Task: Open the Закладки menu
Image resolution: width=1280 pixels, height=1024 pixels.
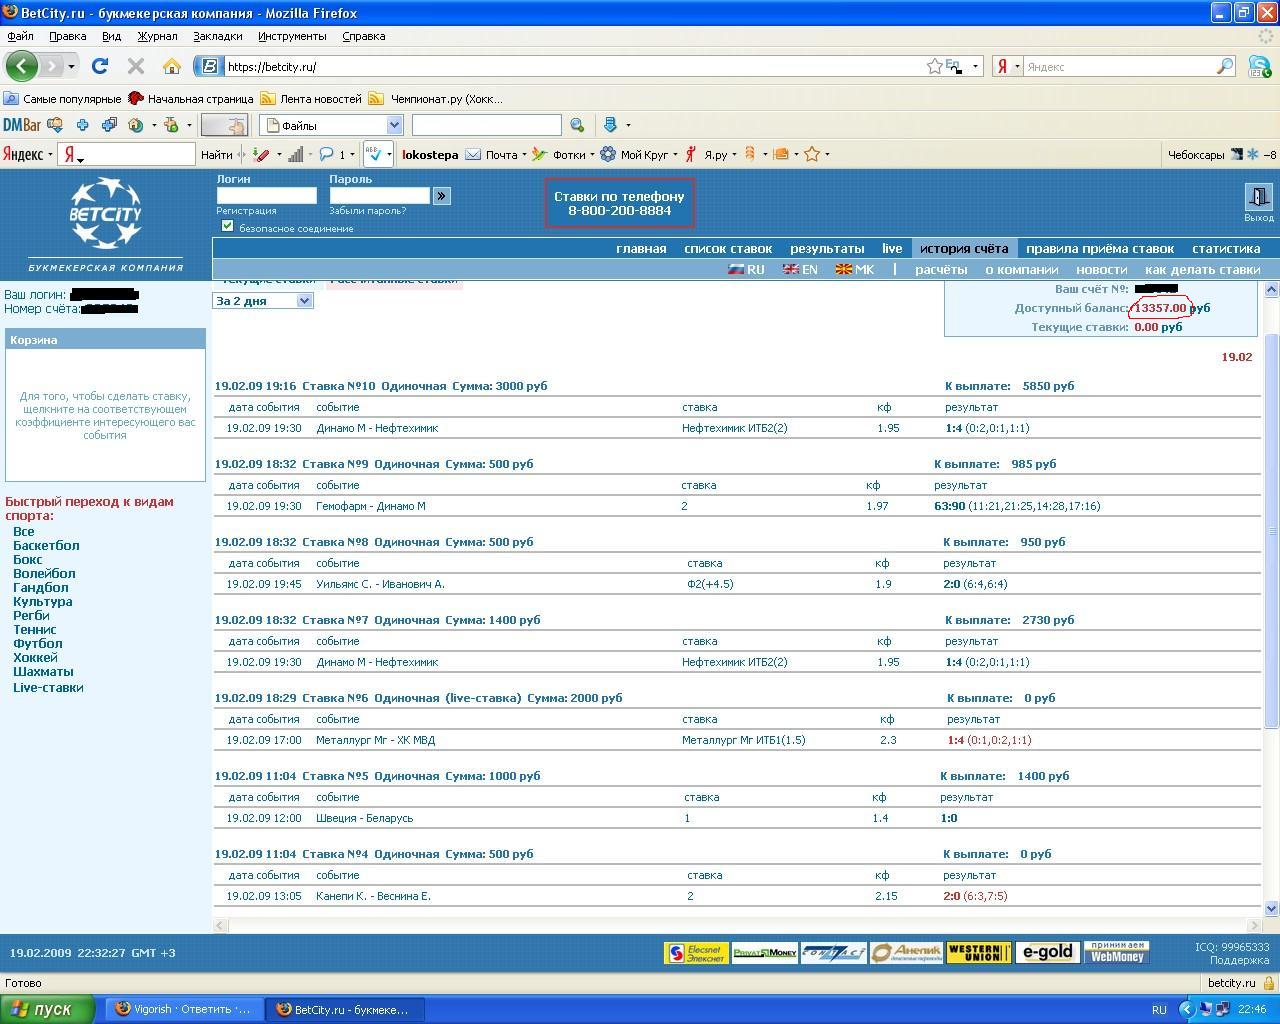Action: tap(217, 36)
